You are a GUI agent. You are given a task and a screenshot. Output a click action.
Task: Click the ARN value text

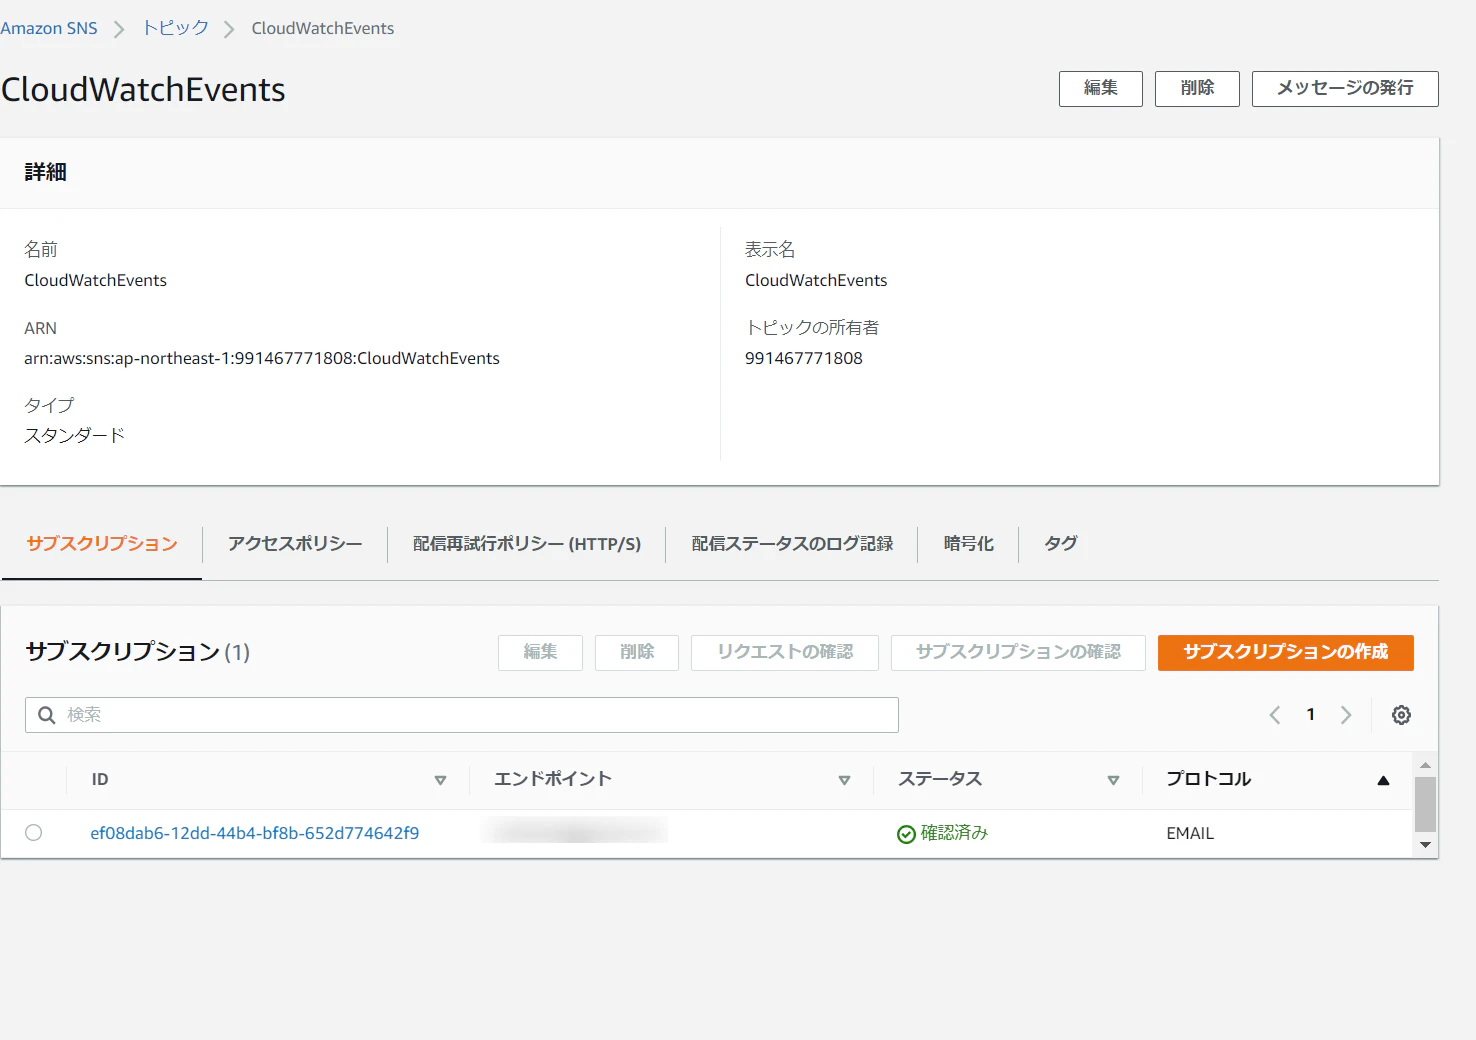click(262, 358)
